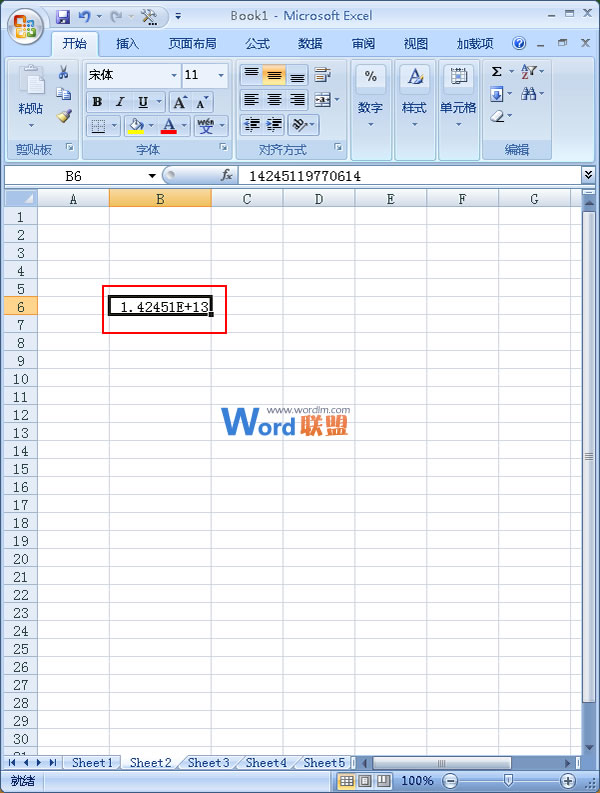Open the 插入 ribbon tab

tap(127, 44)
